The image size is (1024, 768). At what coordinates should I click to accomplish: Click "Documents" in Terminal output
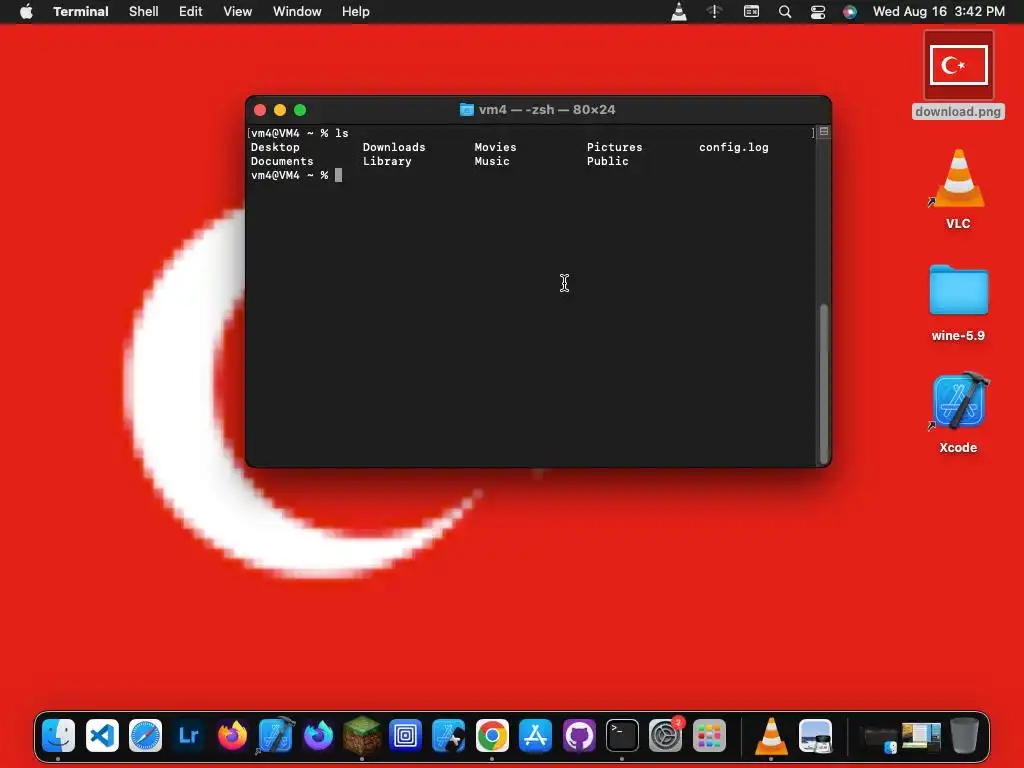coord(282,161)
